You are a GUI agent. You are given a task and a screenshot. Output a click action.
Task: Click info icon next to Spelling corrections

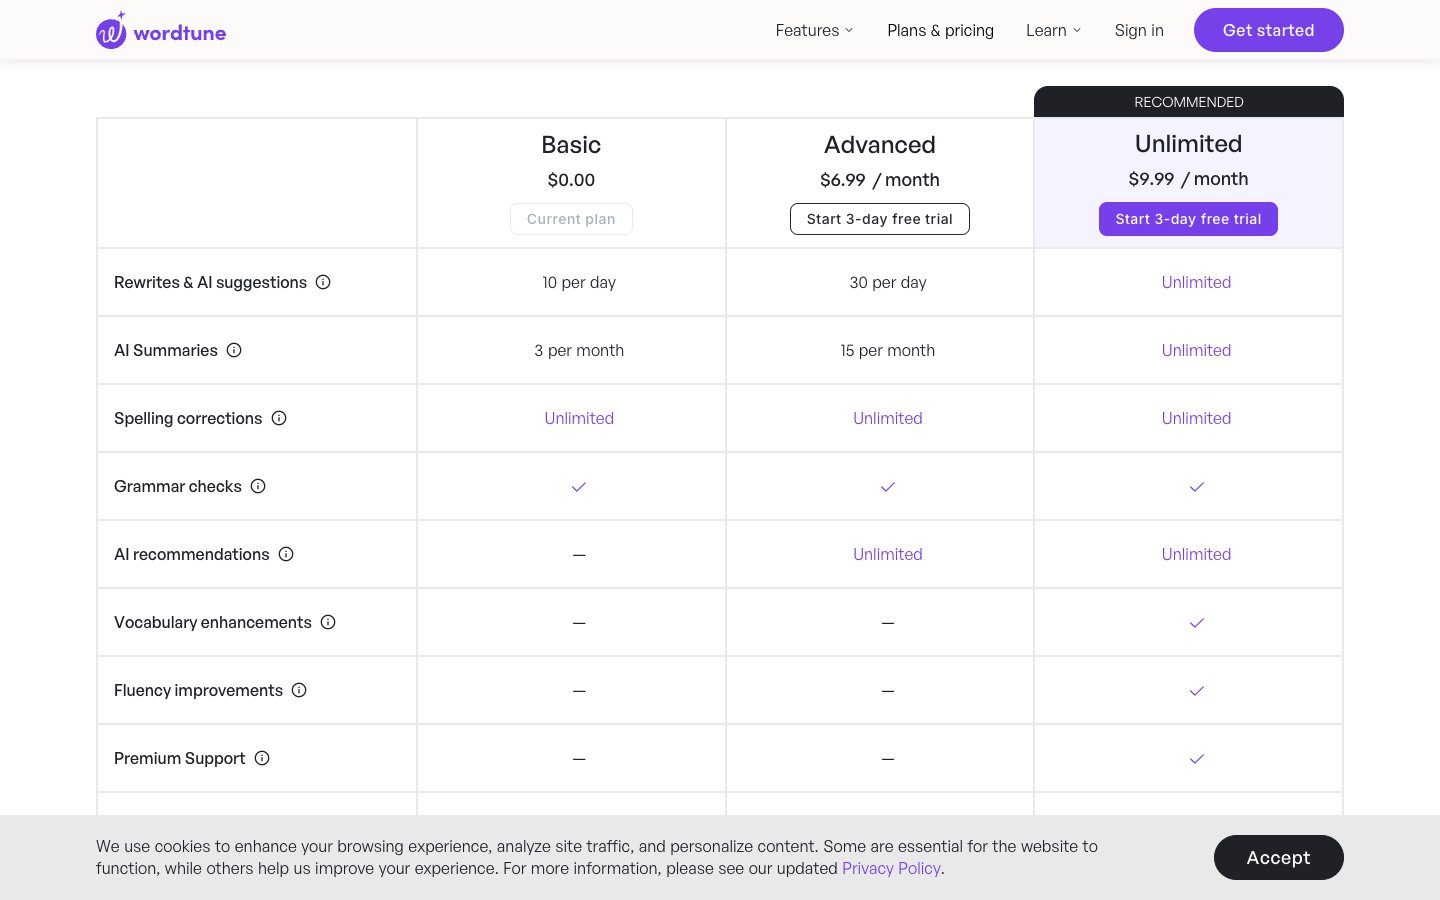(279, 418)
